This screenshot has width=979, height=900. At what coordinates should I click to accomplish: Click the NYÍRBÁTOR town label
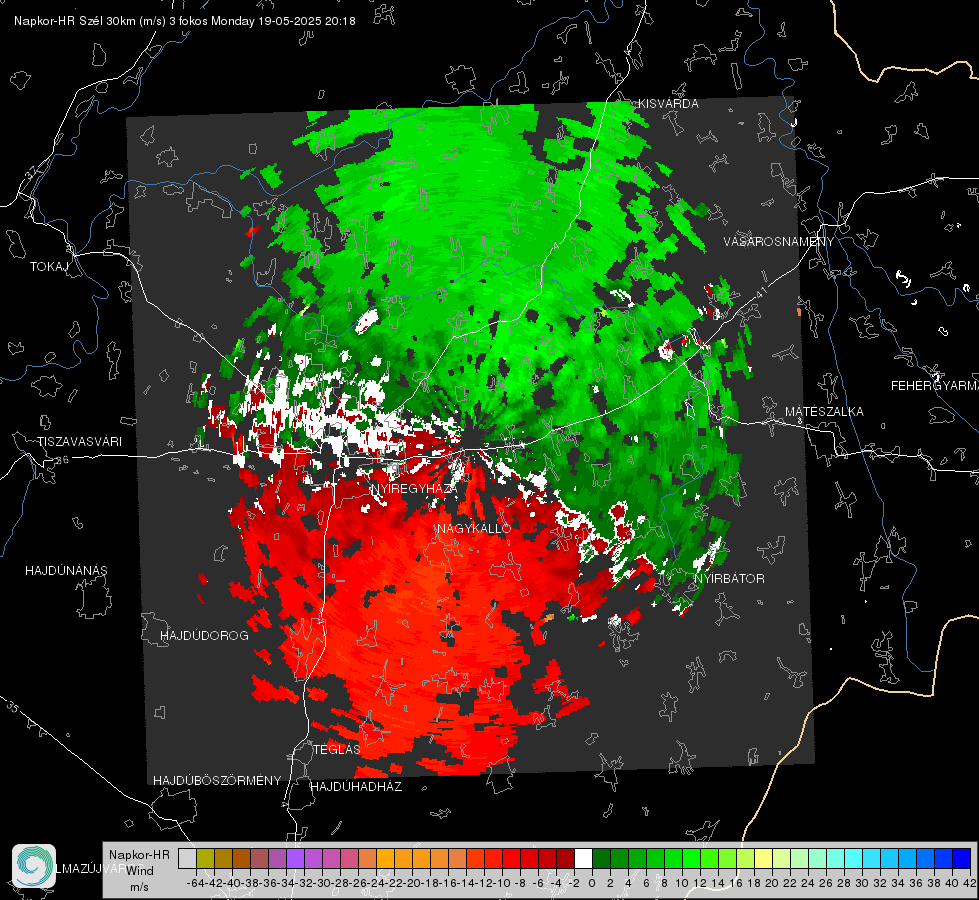click(729, 579)
